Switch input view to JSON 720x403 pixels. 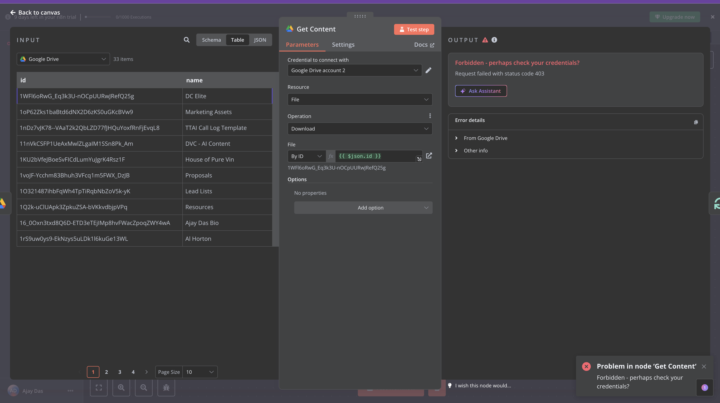[x=260, y=40]
